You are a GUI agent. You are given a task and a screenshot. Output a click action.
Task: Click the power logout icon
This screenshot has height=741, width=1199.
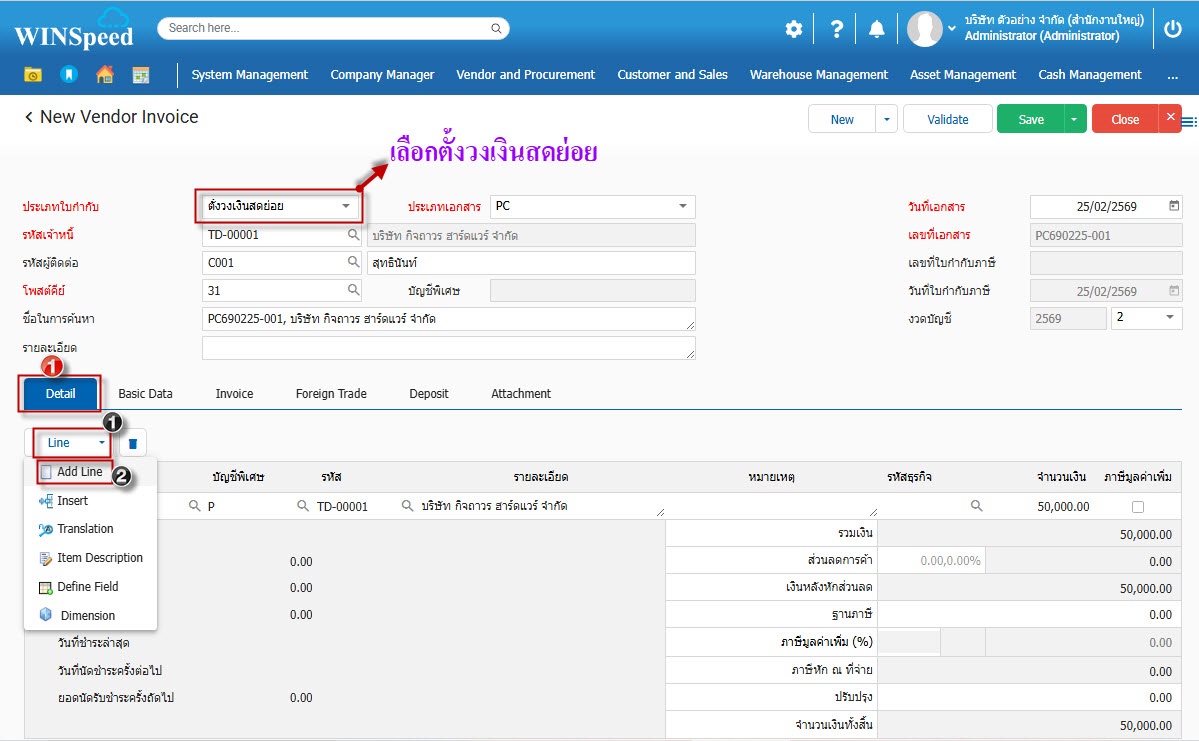pyautogui.click(x=1173, y=29)
